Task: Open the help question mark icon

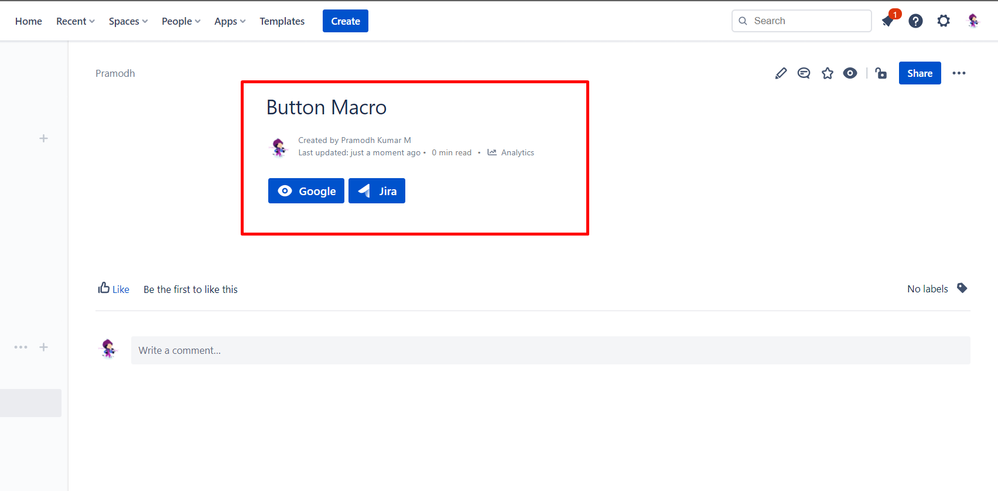Action: click(915, 21)
